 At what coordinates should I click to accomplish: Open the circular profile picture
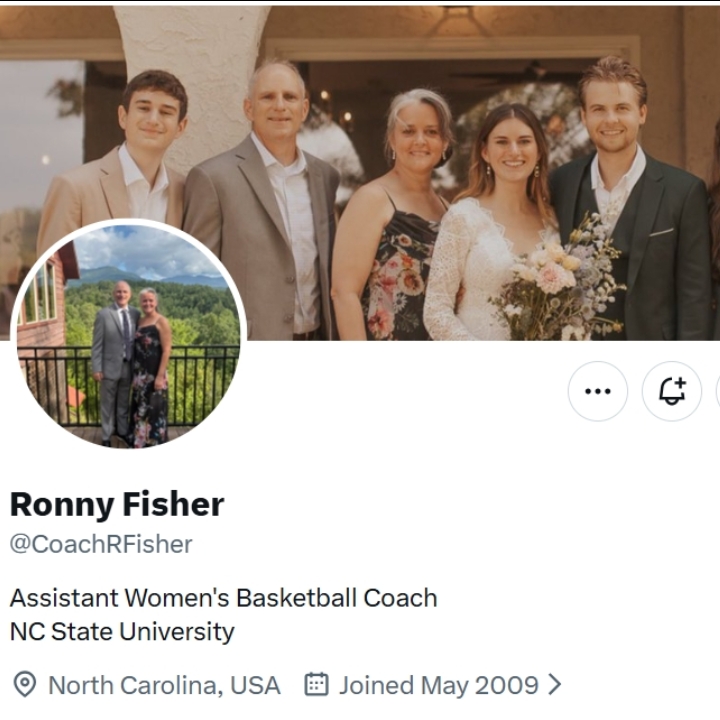129,334
